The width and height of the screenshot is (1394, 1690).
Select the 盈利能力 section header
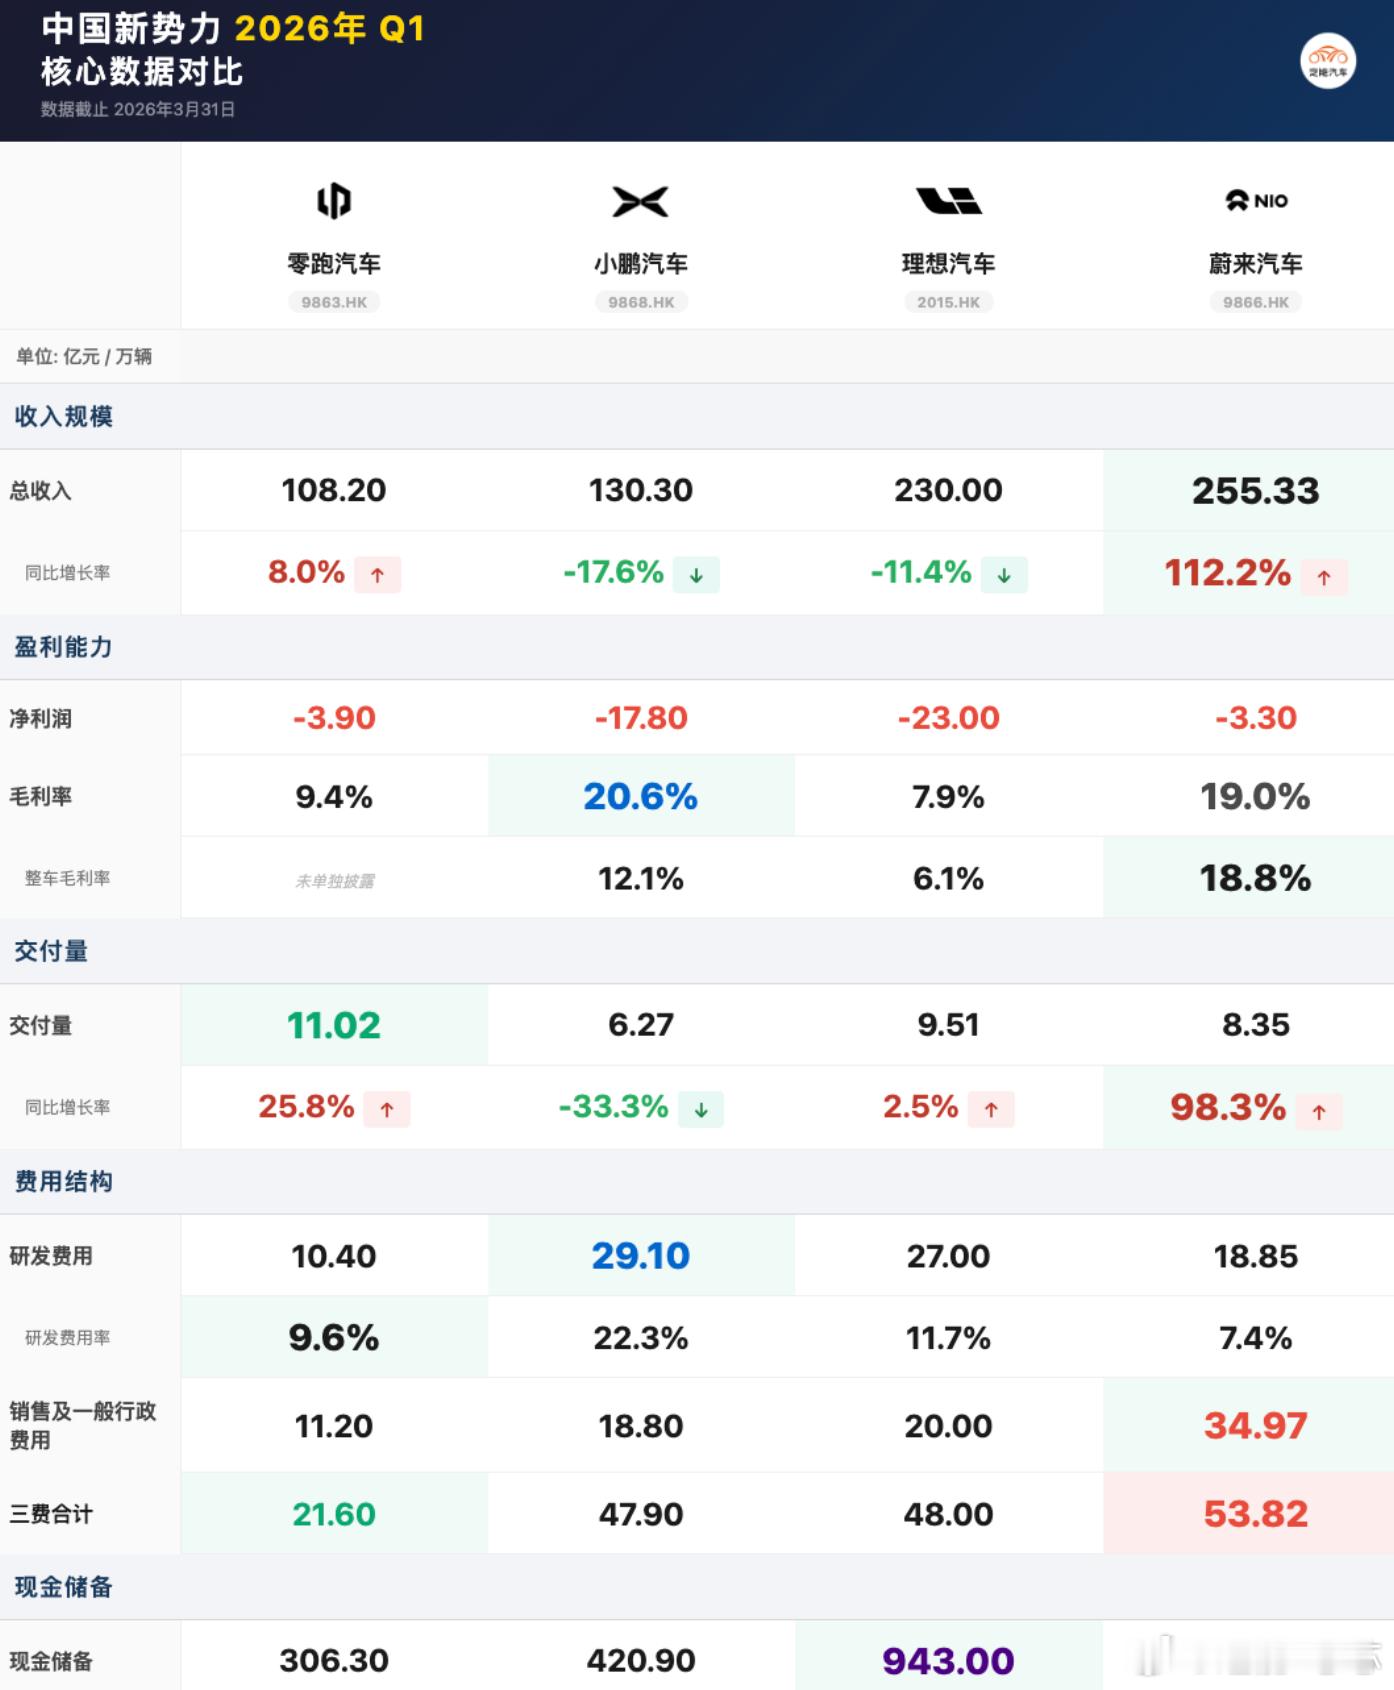pos(697,647)
